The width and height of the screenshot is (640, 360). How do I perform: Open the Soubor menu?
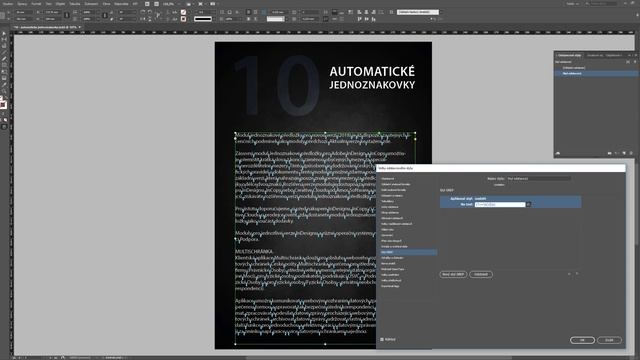(x=8, y=4)
